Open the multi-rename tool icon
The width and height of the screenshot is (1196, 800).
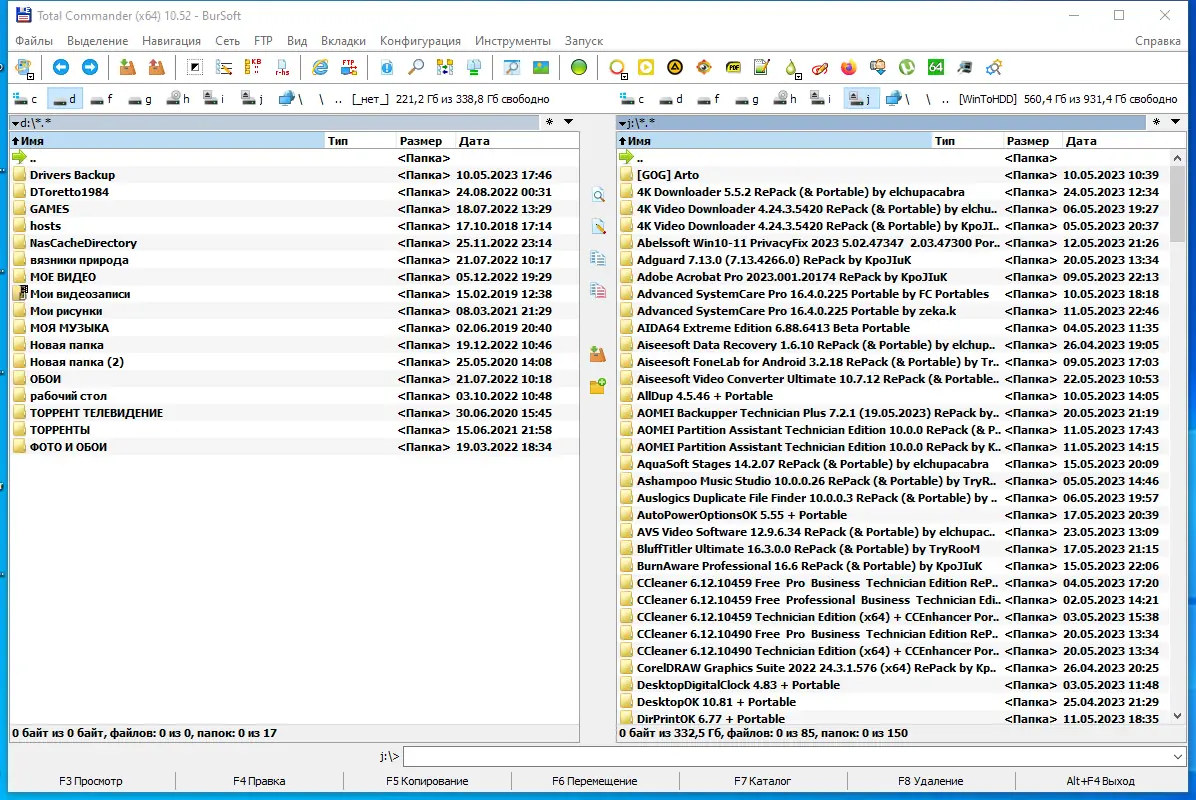click(x=223, y=67)
